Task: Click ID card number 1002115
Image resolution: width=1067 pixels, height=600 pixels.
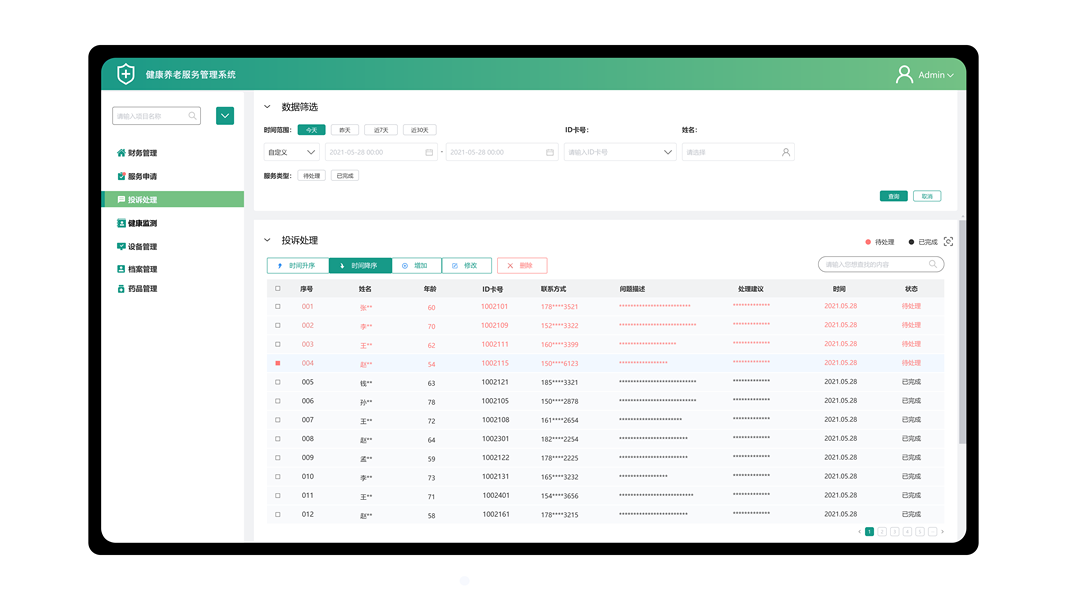Action: [x=495, y=363]
